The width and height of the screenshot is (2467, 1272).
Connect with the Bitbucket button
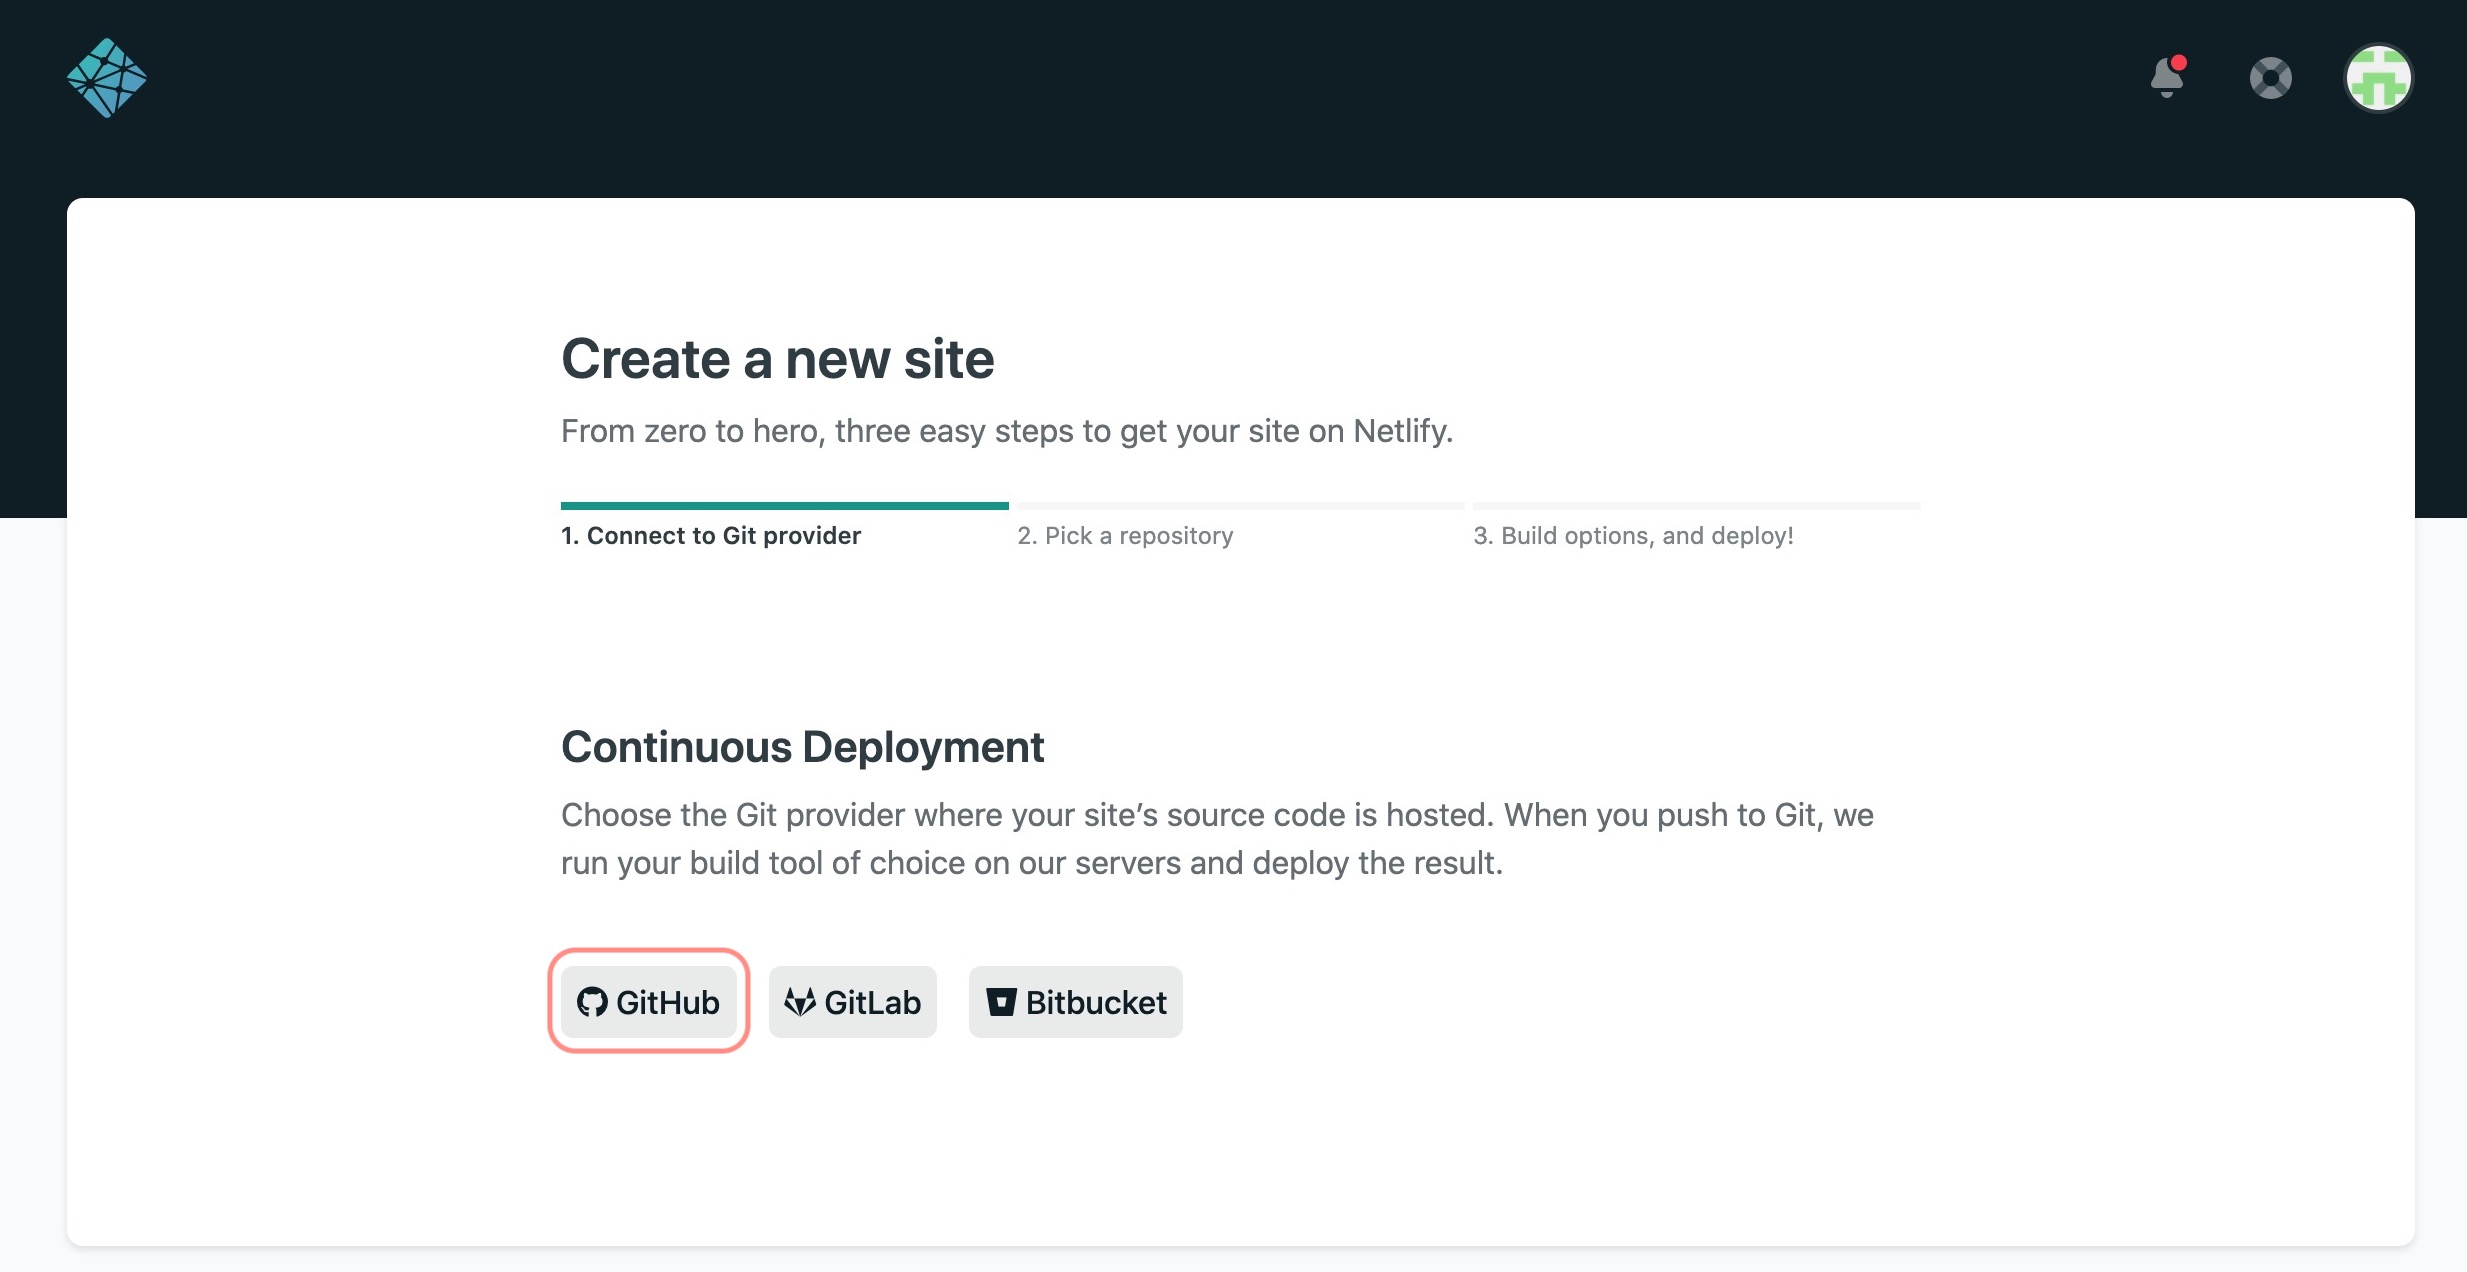1076,1002
